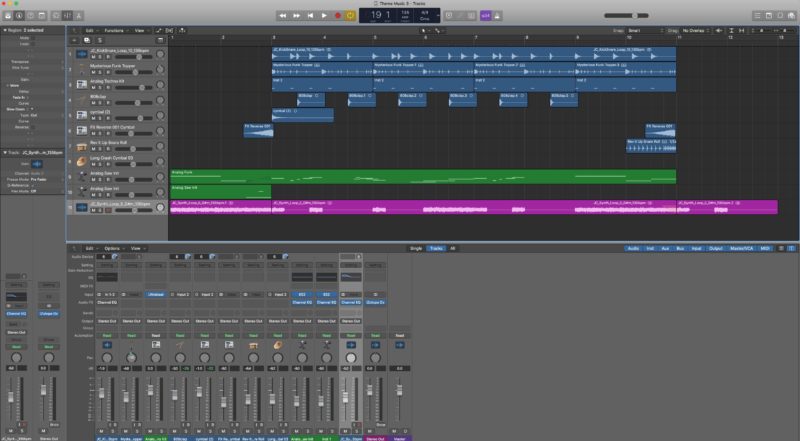Open the Snap mode dropdown set to Smart
Screen dimensions: 800x441
click(x=645, y=31)
